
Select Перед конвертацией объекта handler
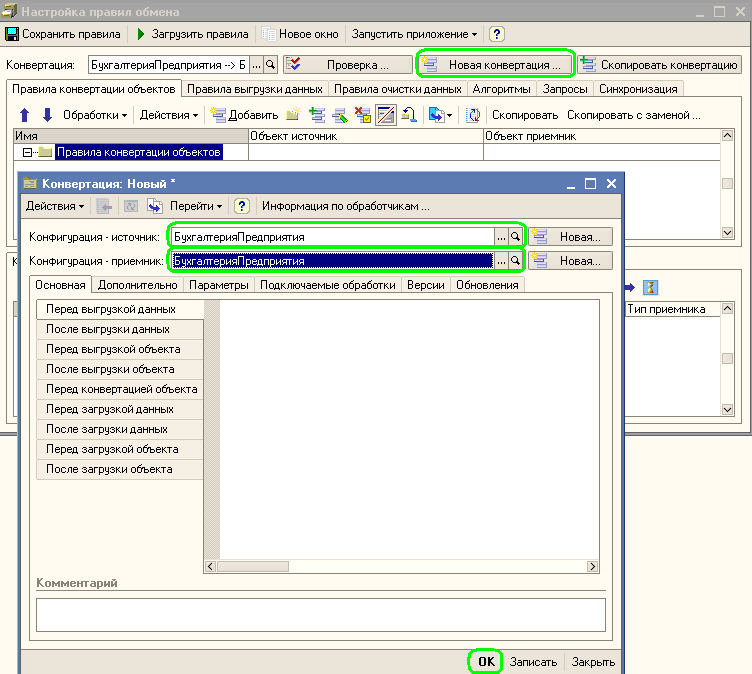[x=120, y=389]
